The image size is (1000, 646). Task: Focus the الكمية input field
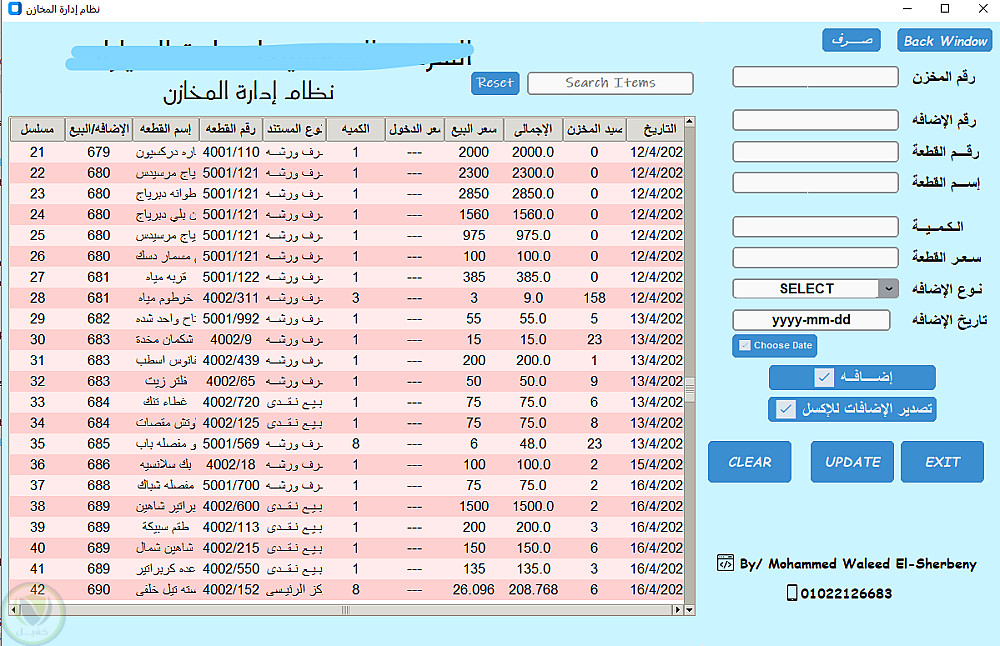click(x=816, y=226)
